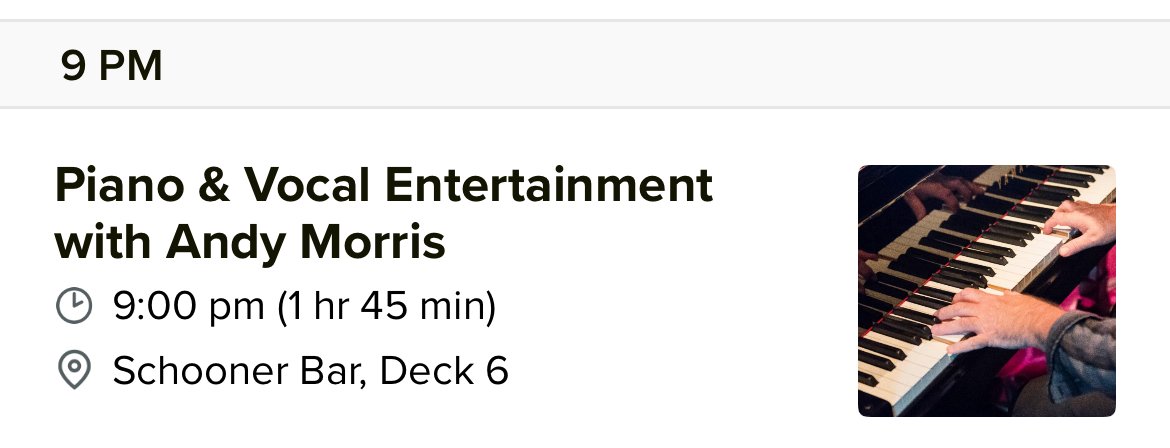Click the Andy Morris name in title
The width and height of the screenshot is (1170, 448).
305,243
